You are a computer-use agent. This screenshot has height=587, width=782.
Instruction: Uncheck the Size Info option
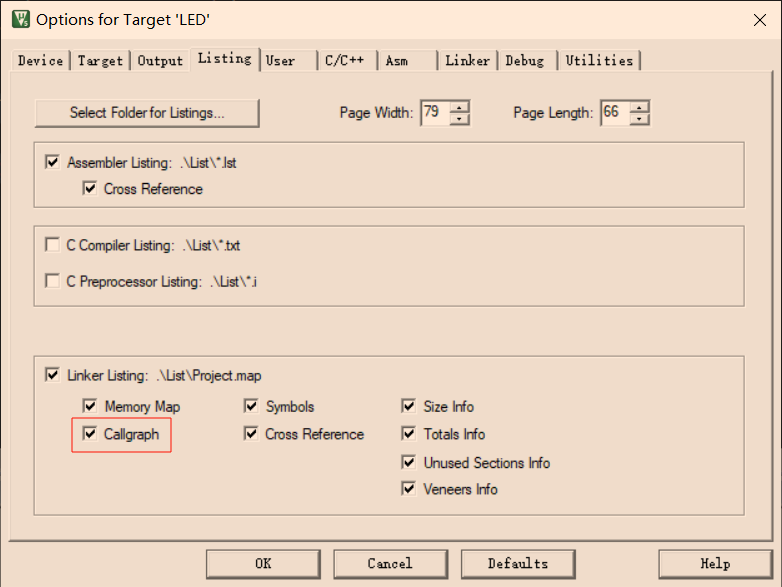(408, 406)
